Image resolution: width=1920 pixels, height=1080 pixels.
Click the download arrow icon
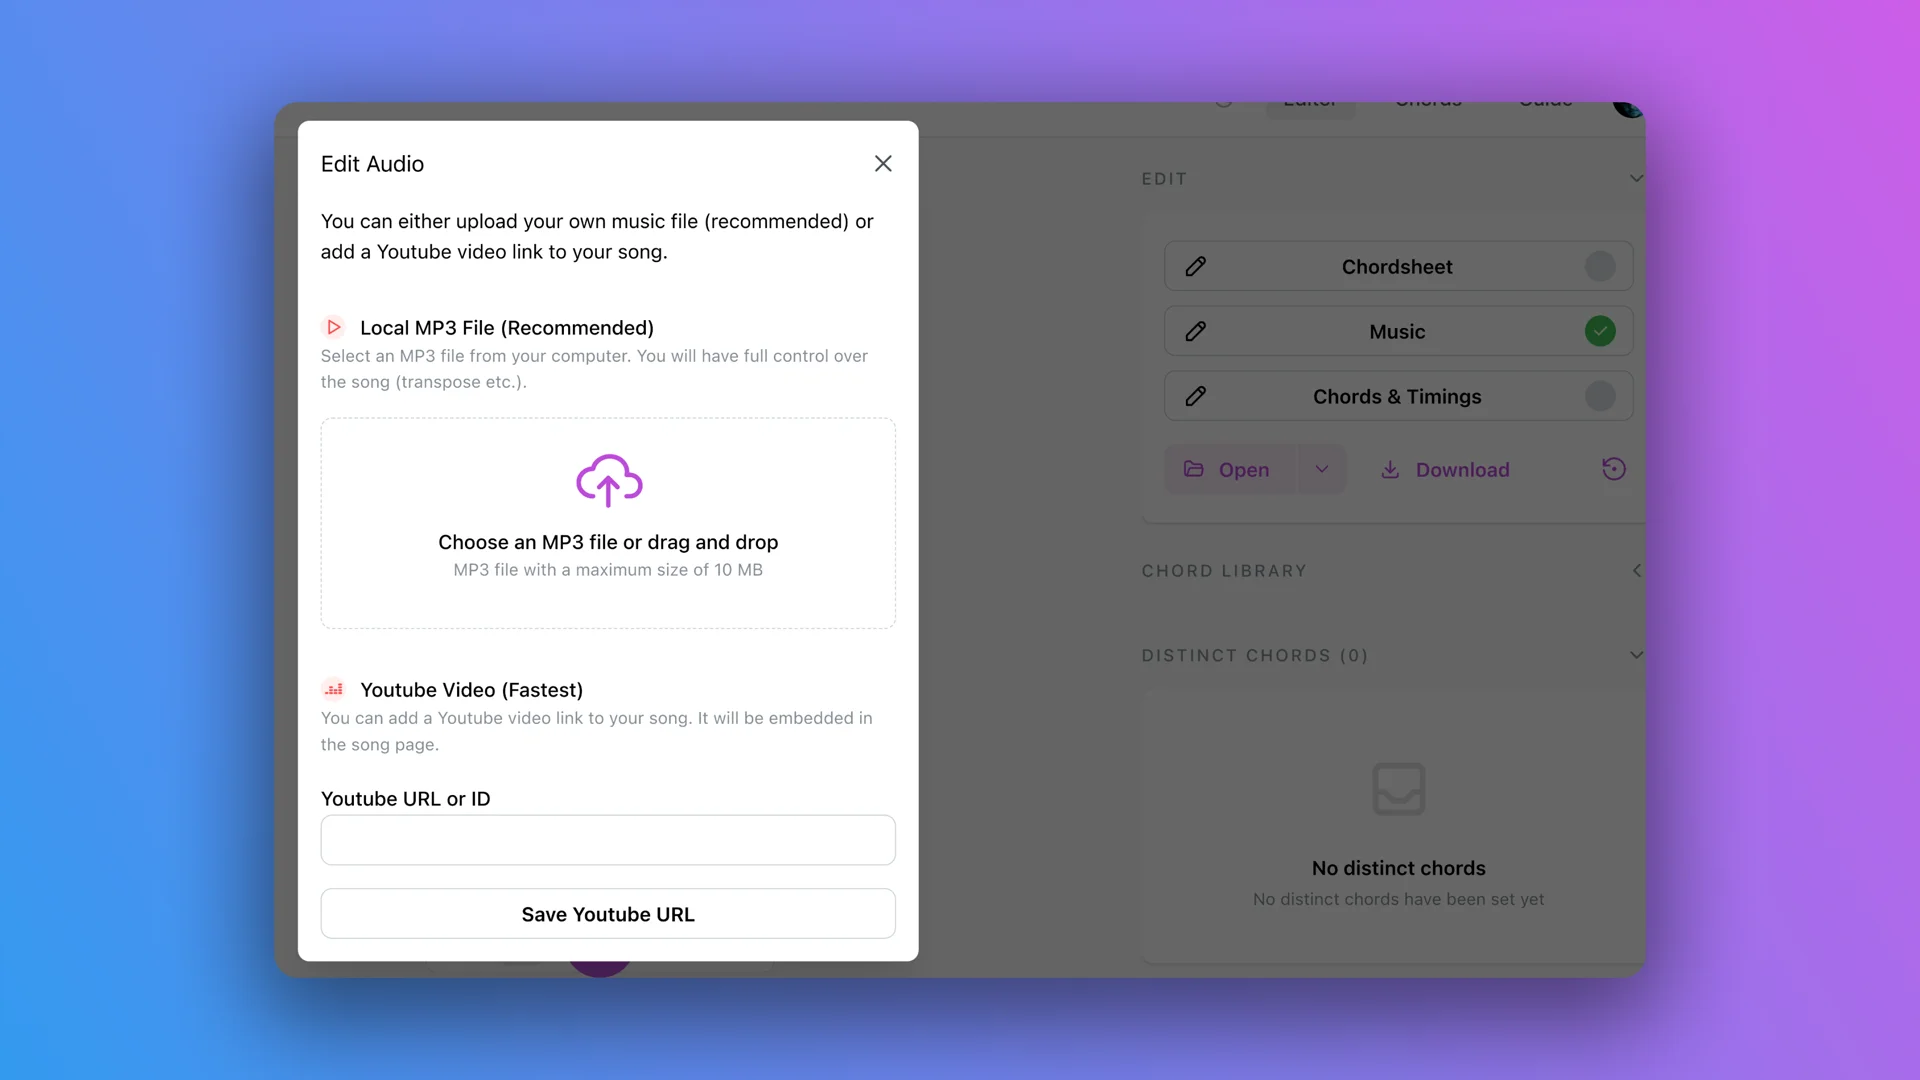point(1390,469)
